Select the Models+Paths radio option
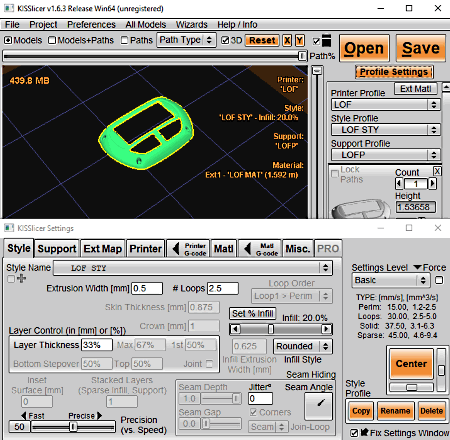450x440 pixels. point(52,40)
